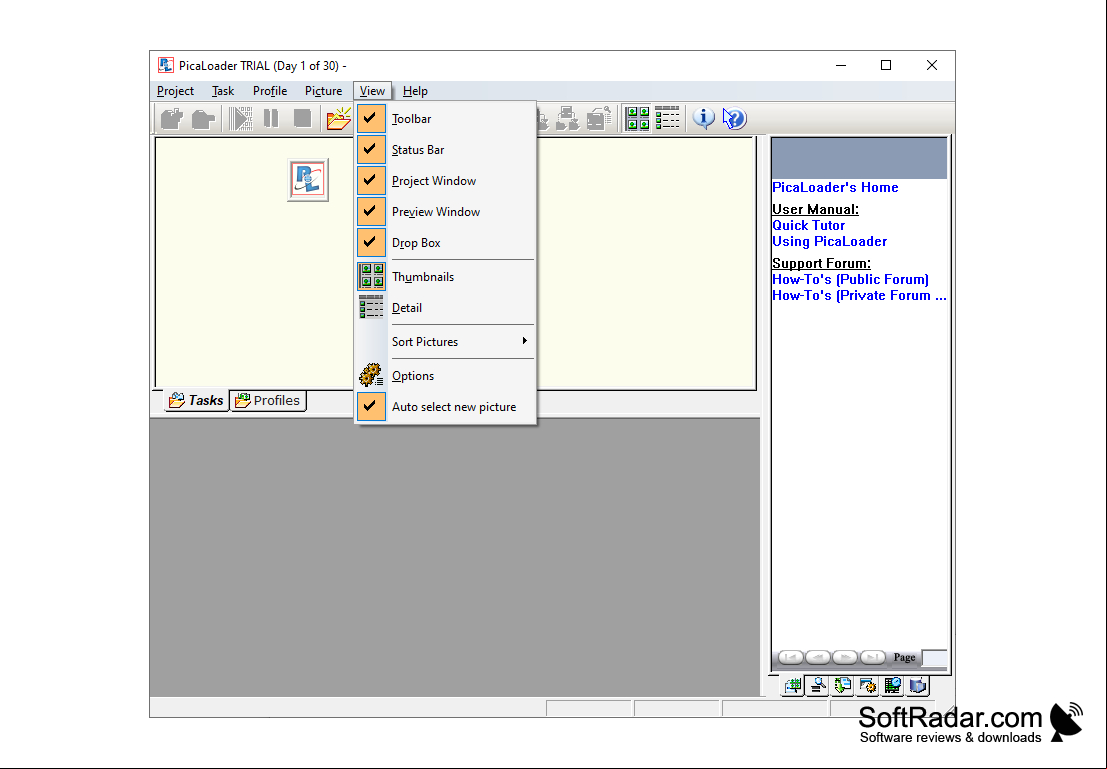Click the PicaLoader drop box logo
This screenshot has width=1107, height=769.
coord(308,180)
